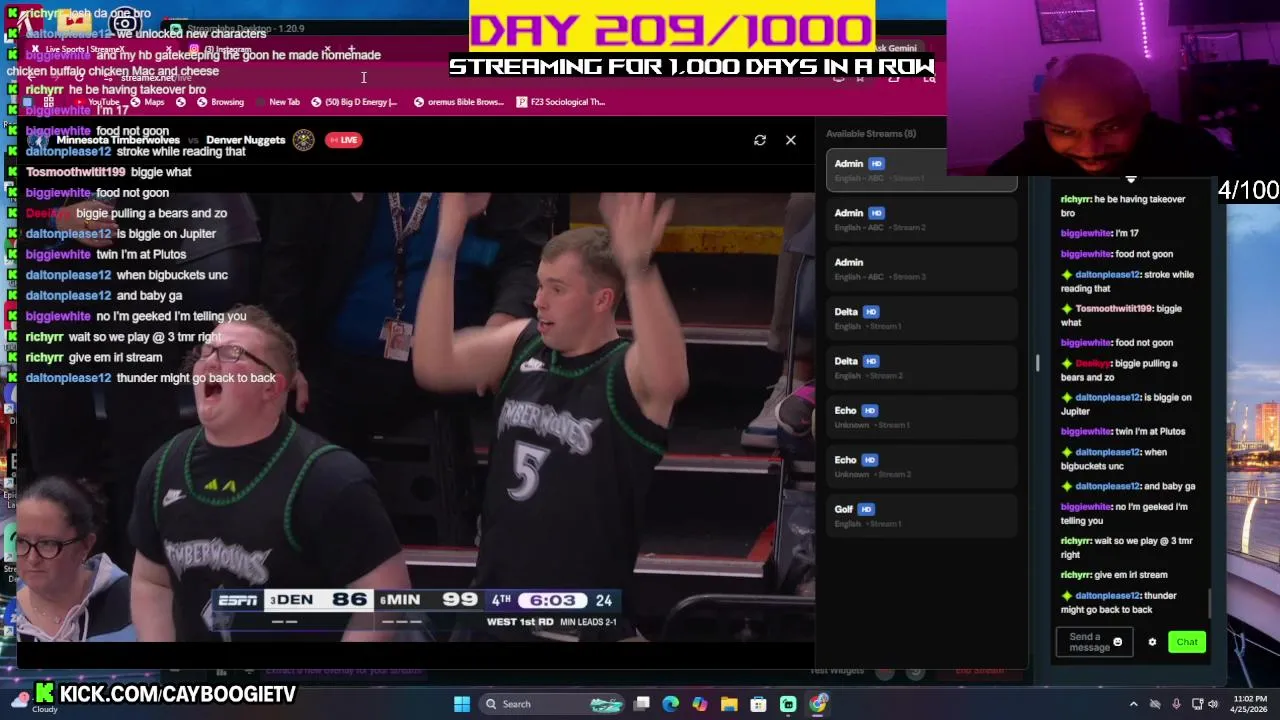The image size is (1280, 720).
Task: Click the green Chat send button
Action: click(x=1187, y=642)
